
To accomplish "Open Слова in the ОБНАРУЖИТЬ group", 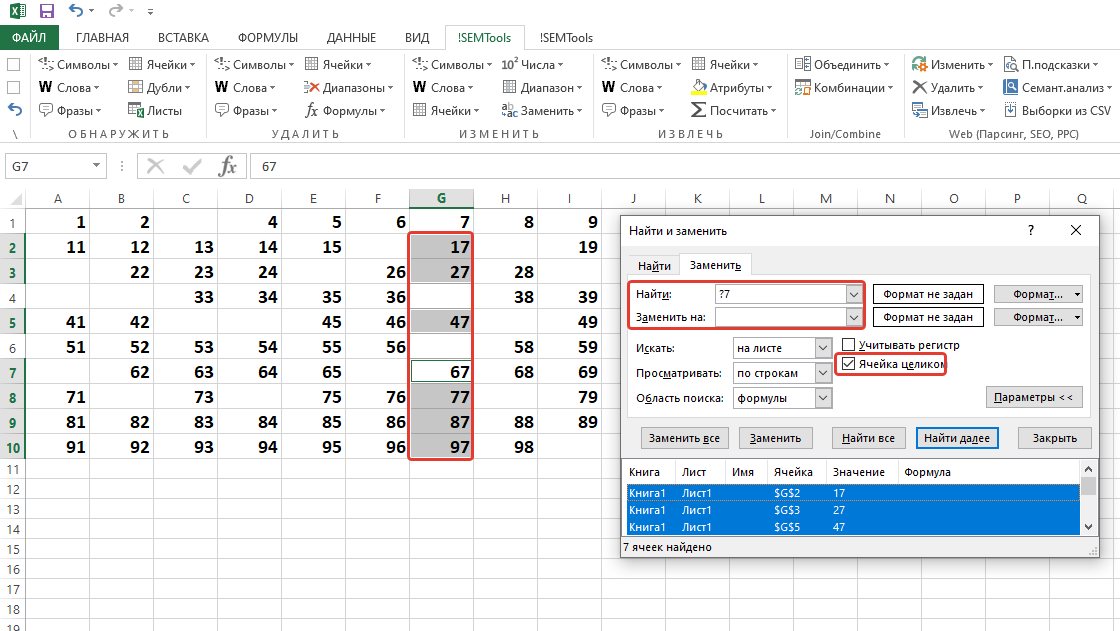I will point(69,87).
